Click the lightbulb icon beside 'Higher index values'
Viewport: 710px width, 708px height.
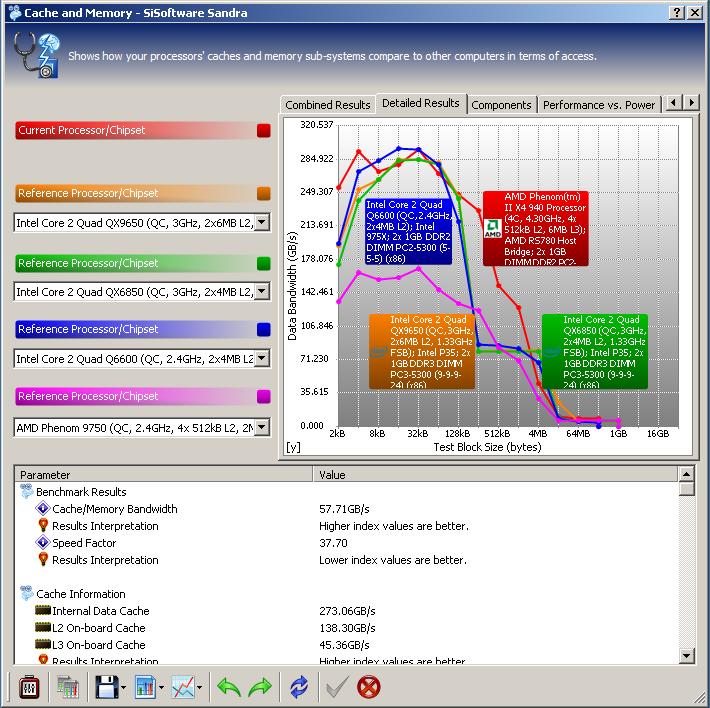pyautogui.click(x=43, y=526)
